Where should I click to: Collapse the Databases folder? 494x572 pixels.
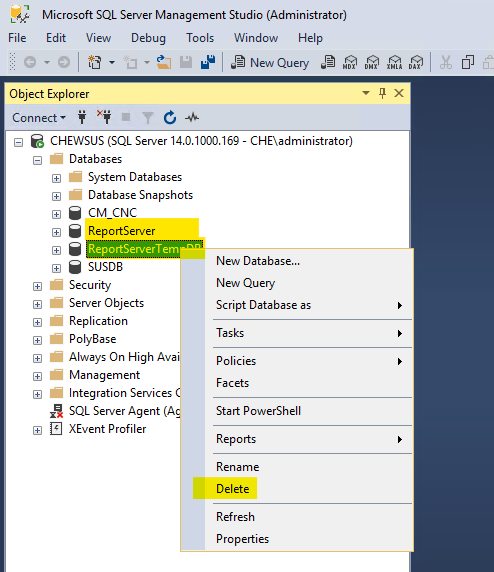point(37,160)
